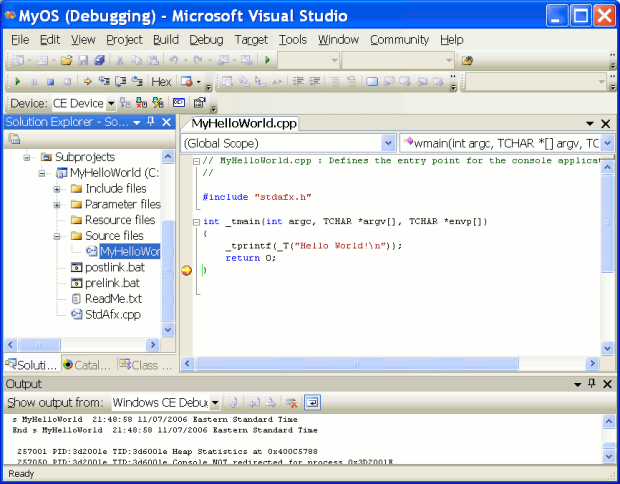Click the code editor vertical scrollbar thumb
This screenshot has width=620, height=484.
pos(607,223)
